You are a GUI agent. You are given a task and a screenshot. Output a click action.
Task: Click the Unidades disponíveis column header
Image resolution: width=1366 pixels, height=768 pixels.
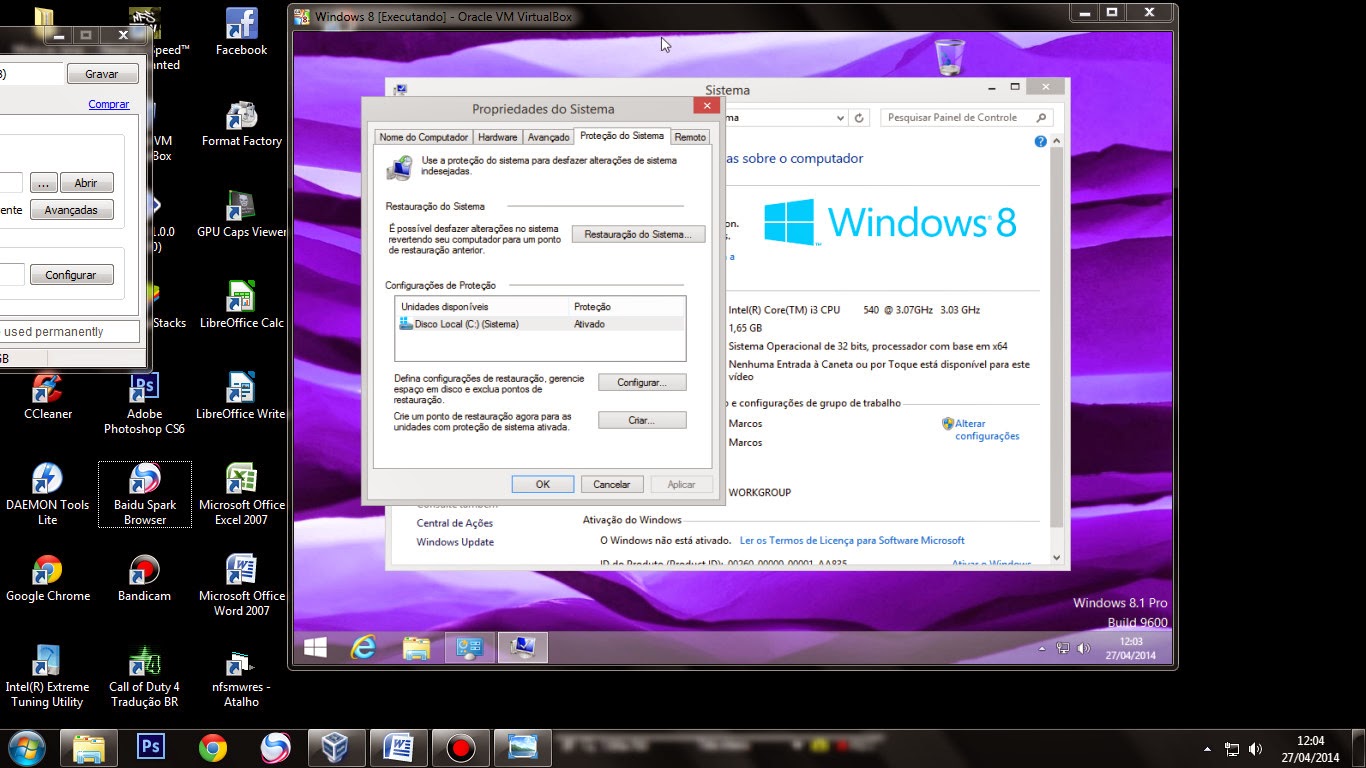(483, 306)
